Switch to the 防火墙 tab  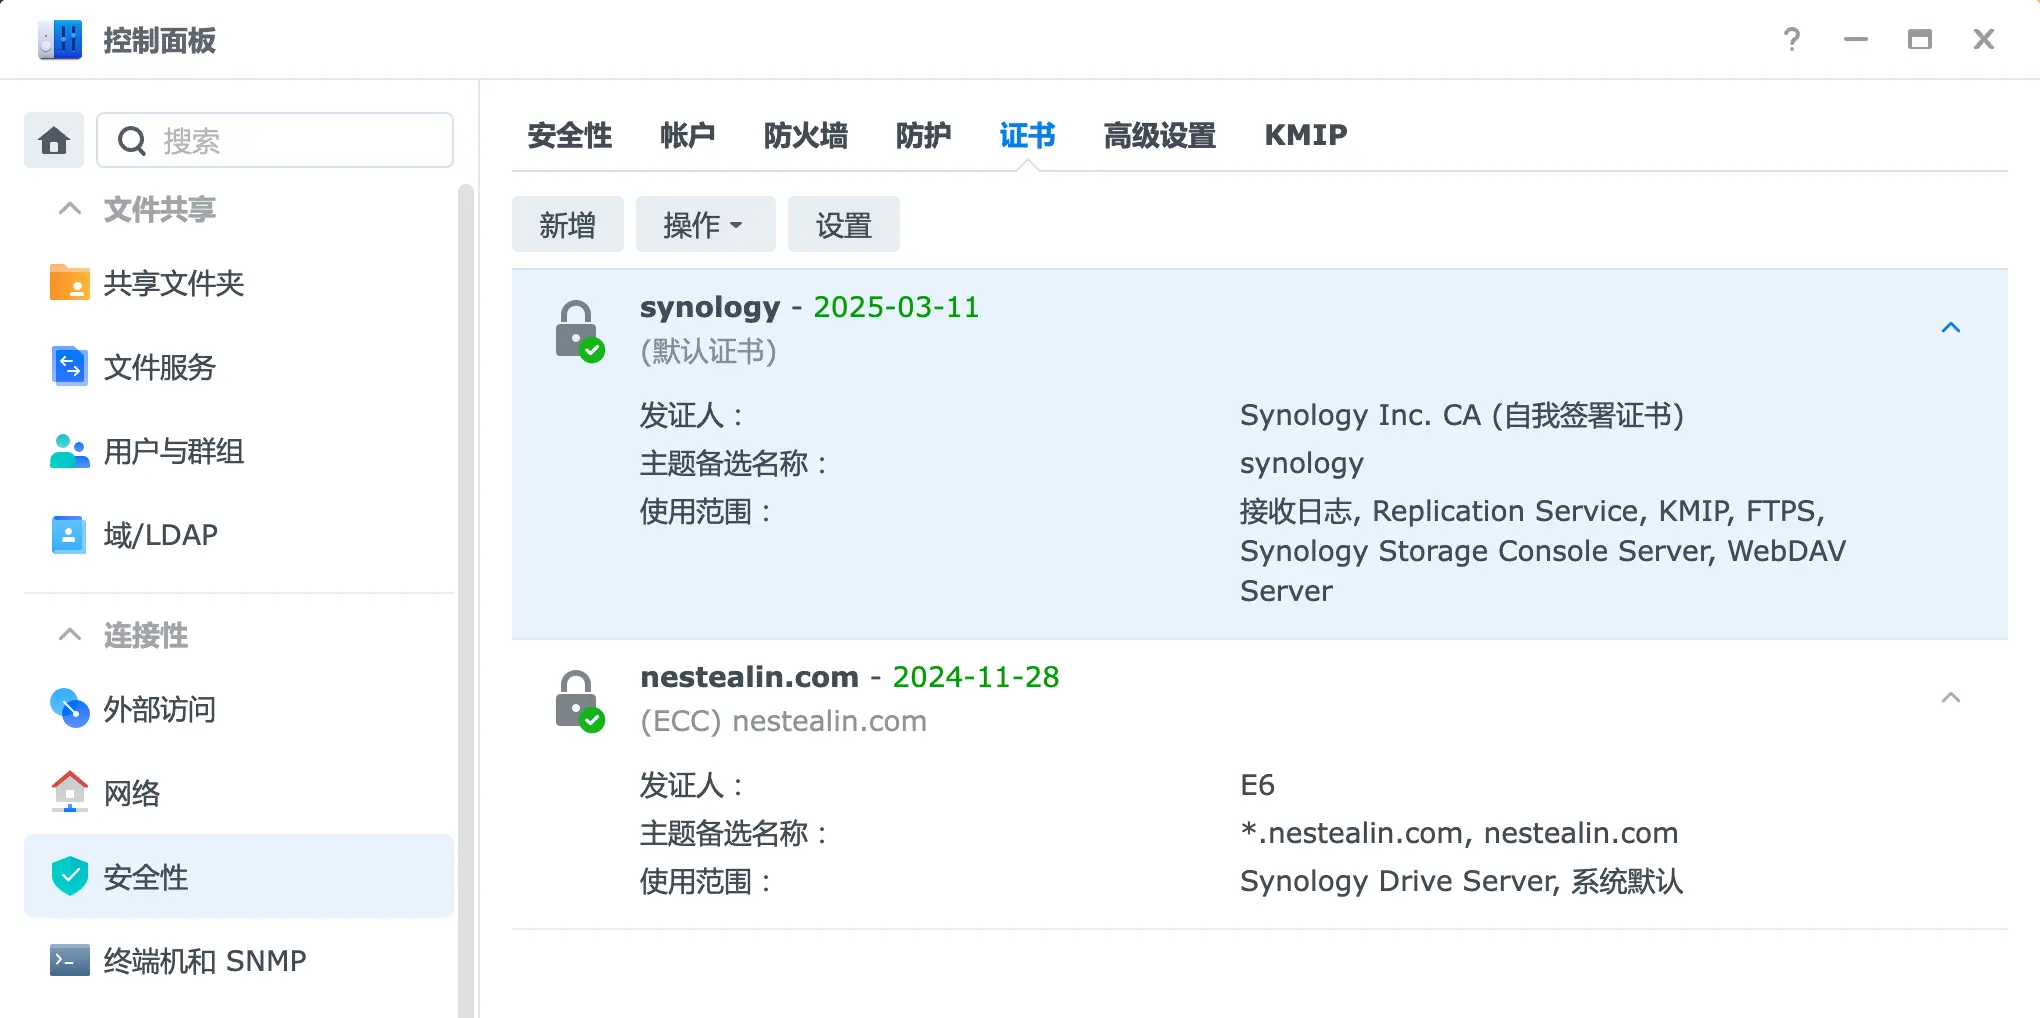pos(806,135)
